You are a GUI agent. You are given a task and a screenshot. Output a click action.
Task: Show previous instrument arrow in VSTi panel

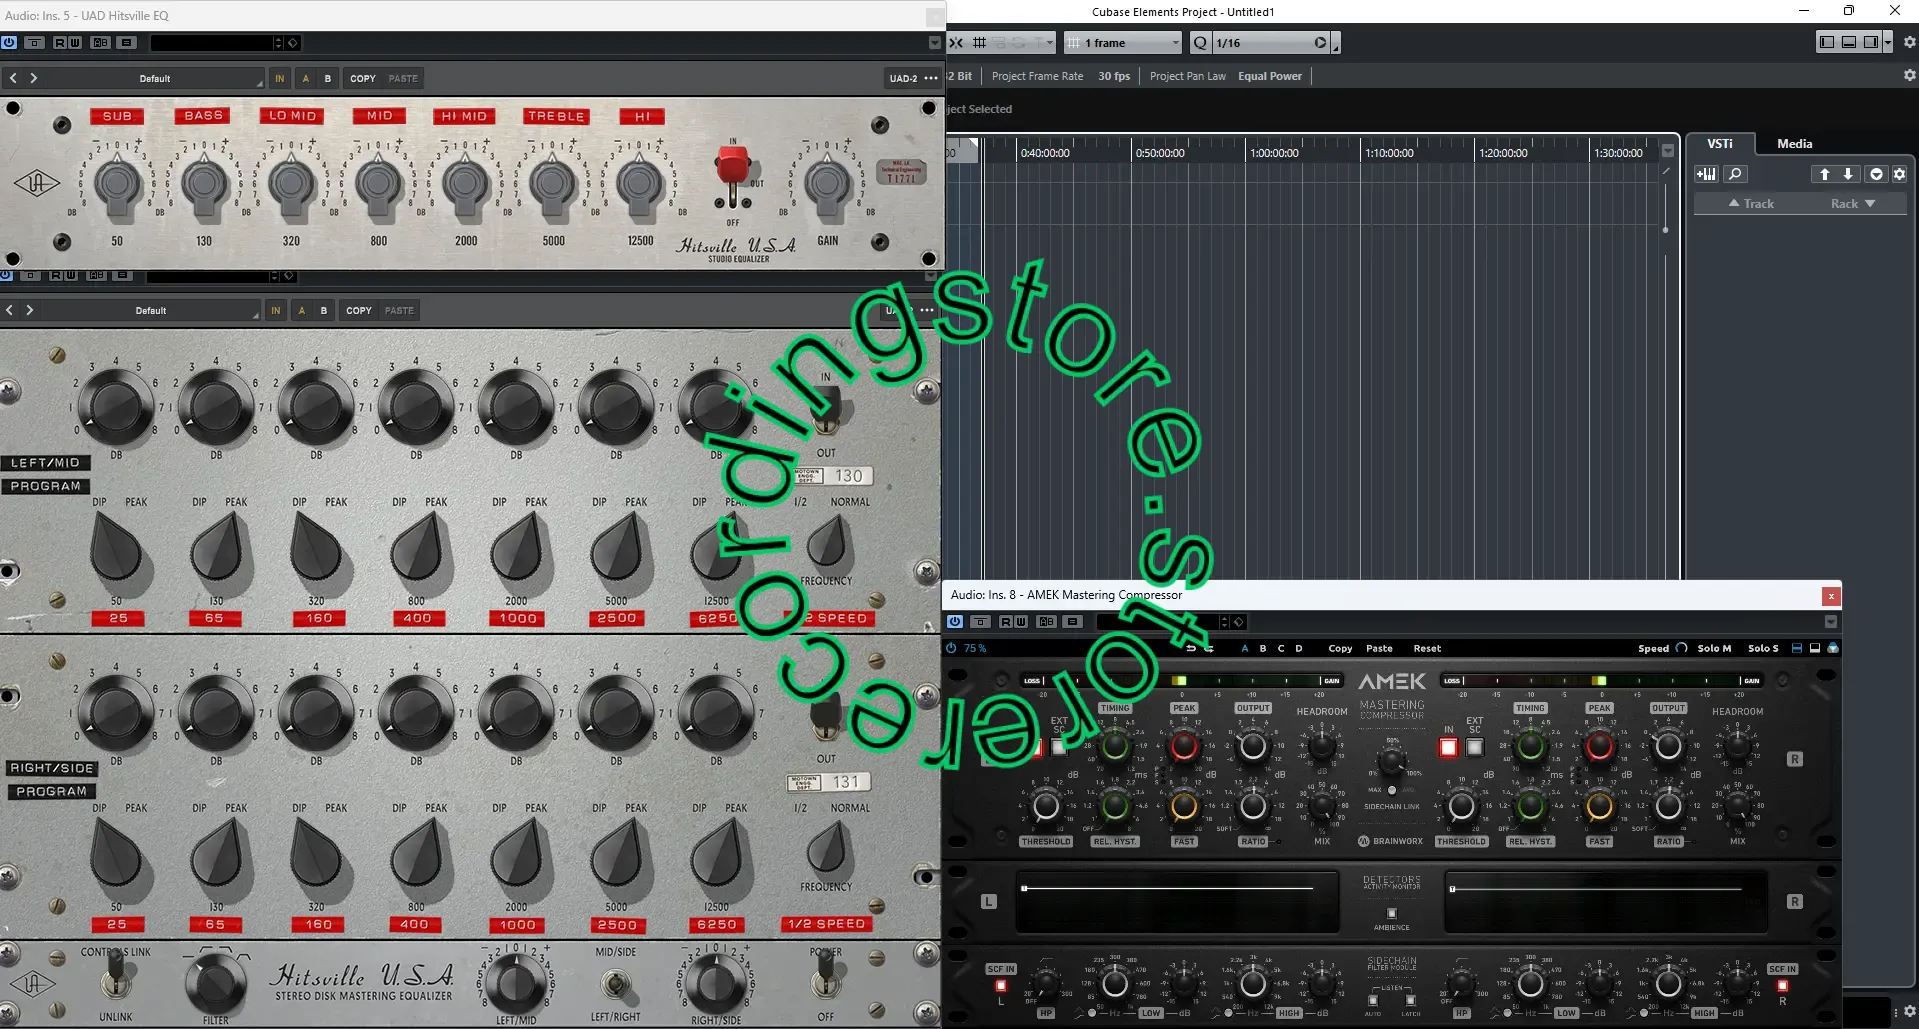(x=1824, y=174)
